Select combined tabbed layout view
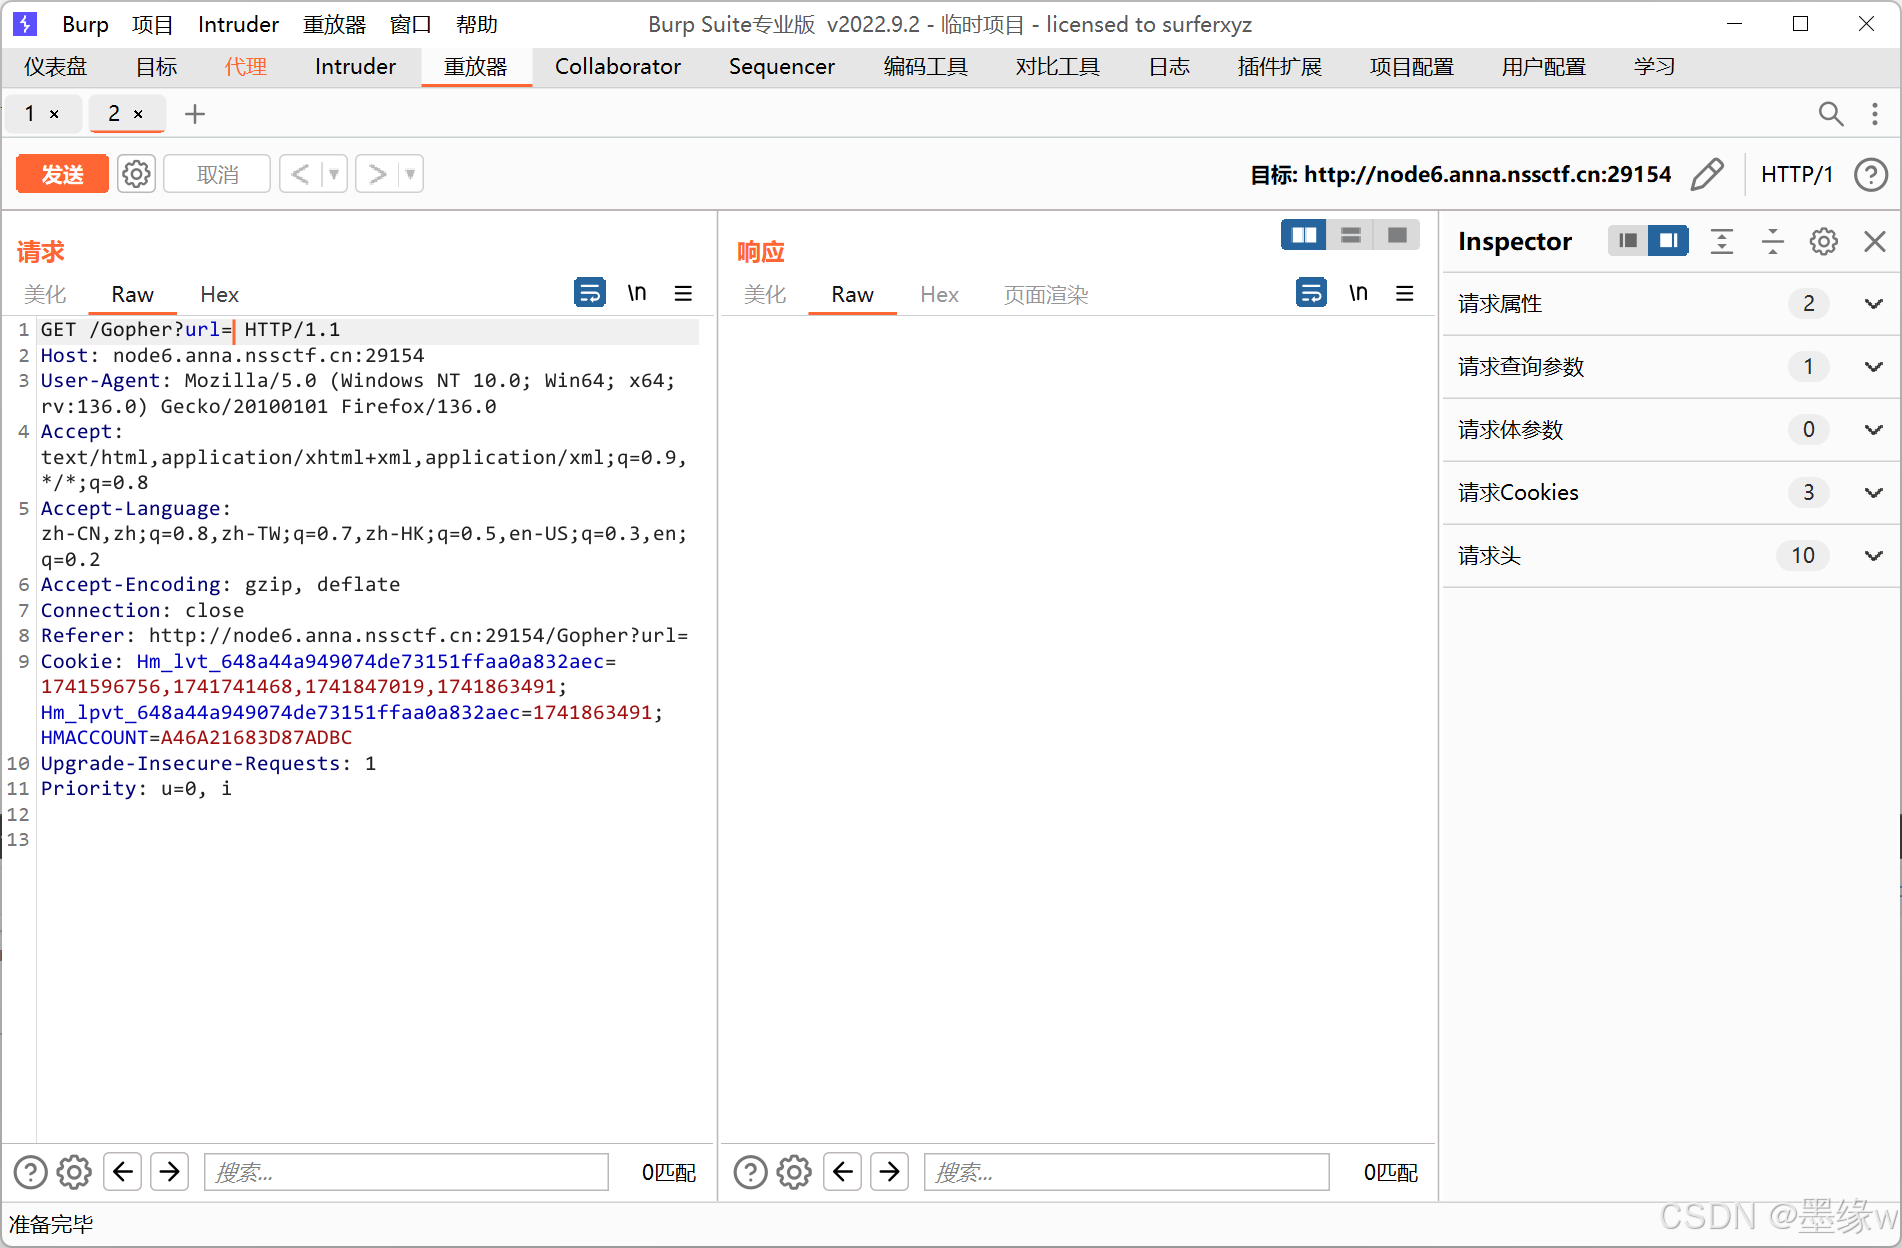Viewport: 1902px width, 1248px height. click(x=1397, y=235)
